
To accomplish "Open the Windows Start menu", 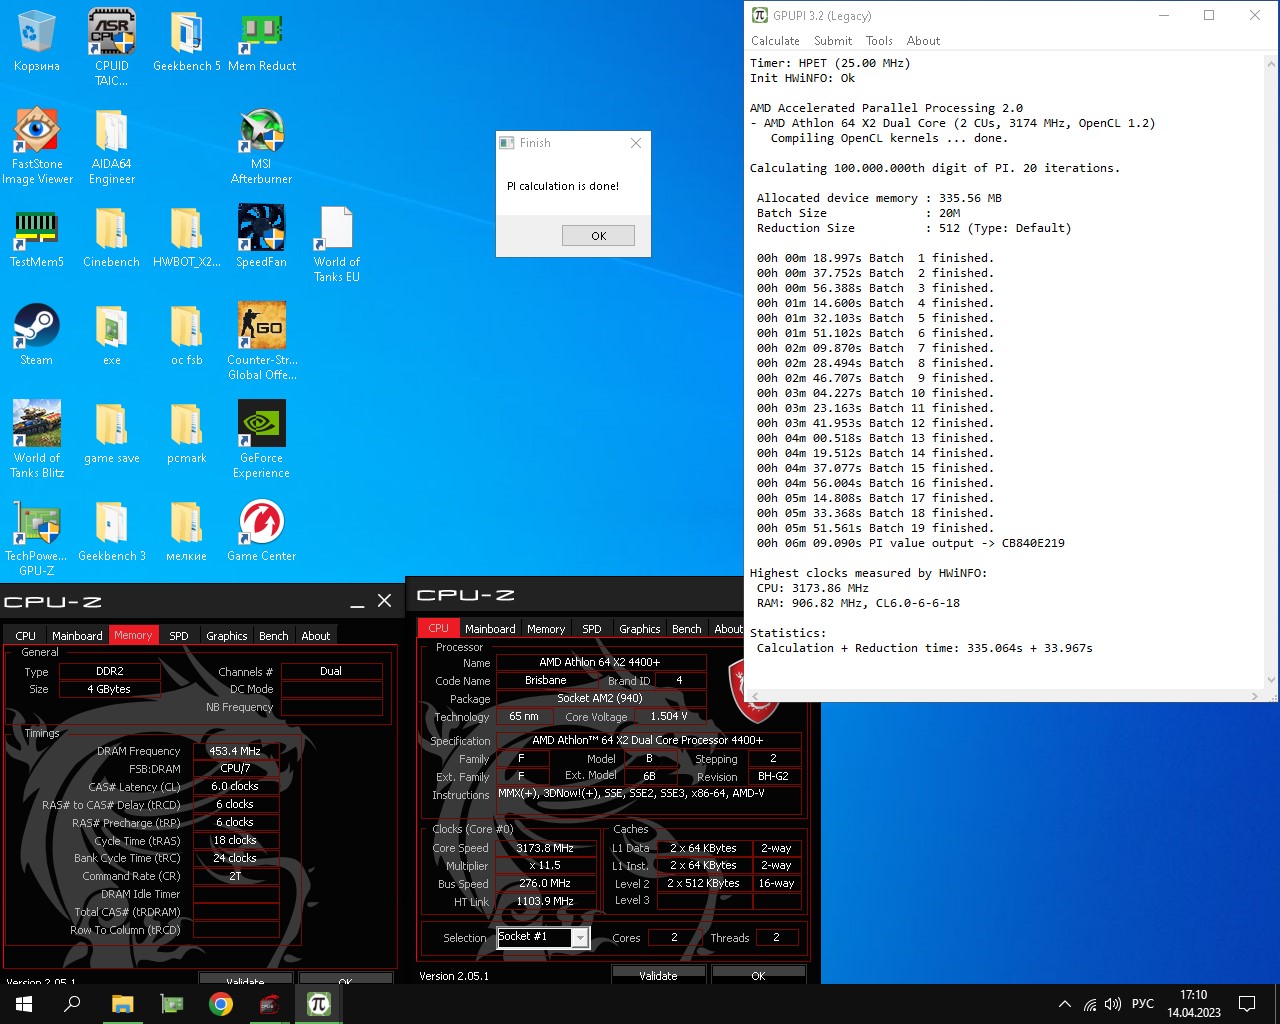I will (x=24, y=1004).
